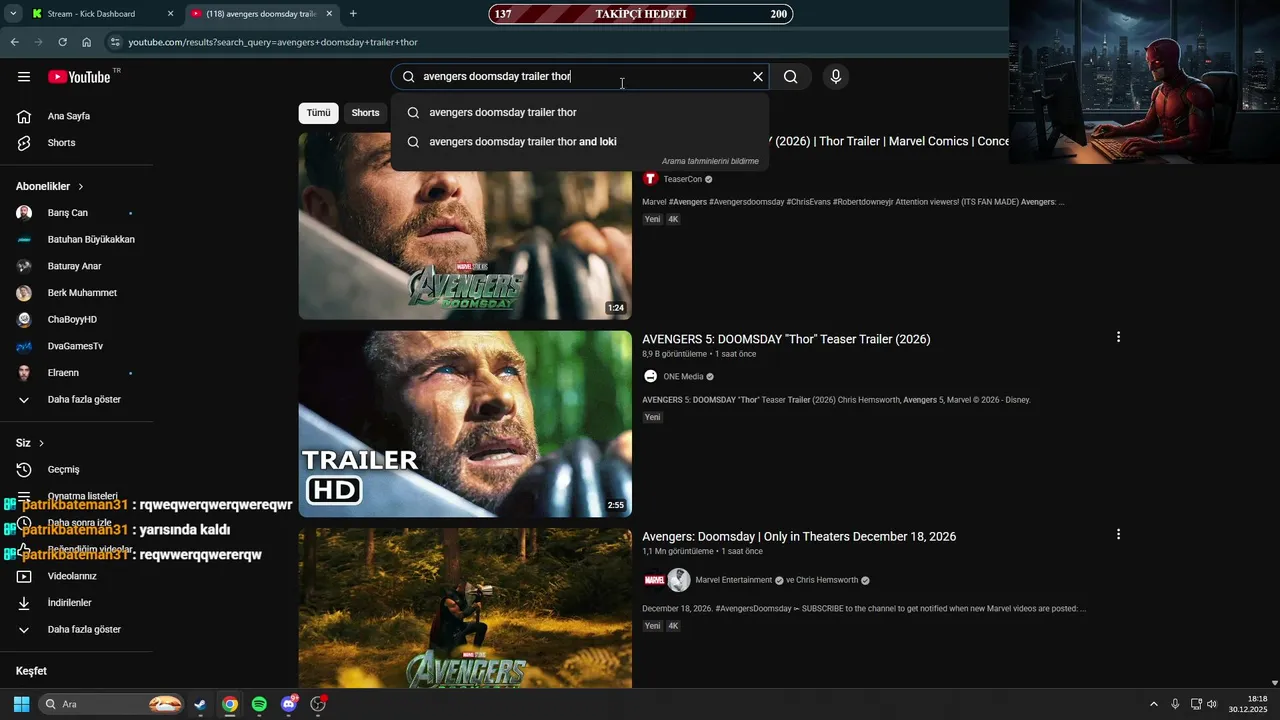Choose suggestion avengers doomsday trailer thor
The image size is (1280, 720).
tap(580, 113)
